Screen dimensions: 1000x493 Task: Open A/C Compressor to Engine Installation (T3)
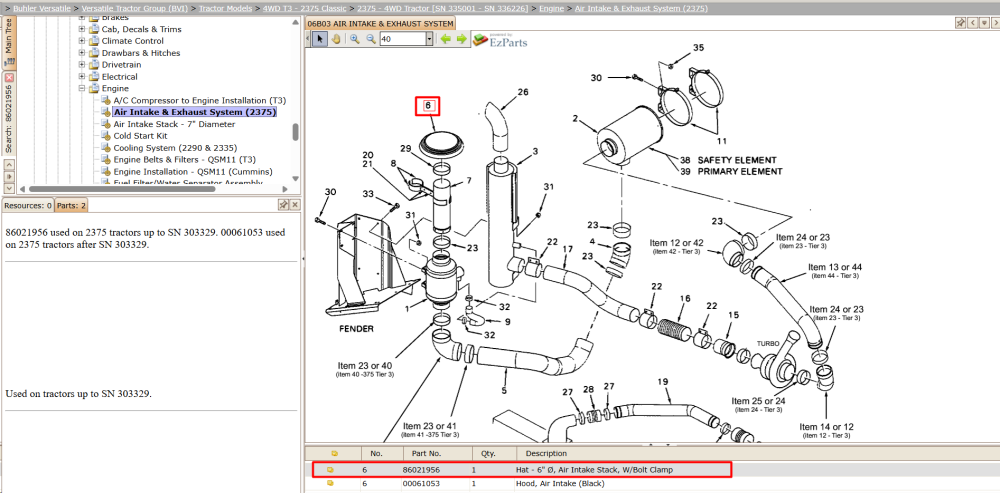[200, 101]
